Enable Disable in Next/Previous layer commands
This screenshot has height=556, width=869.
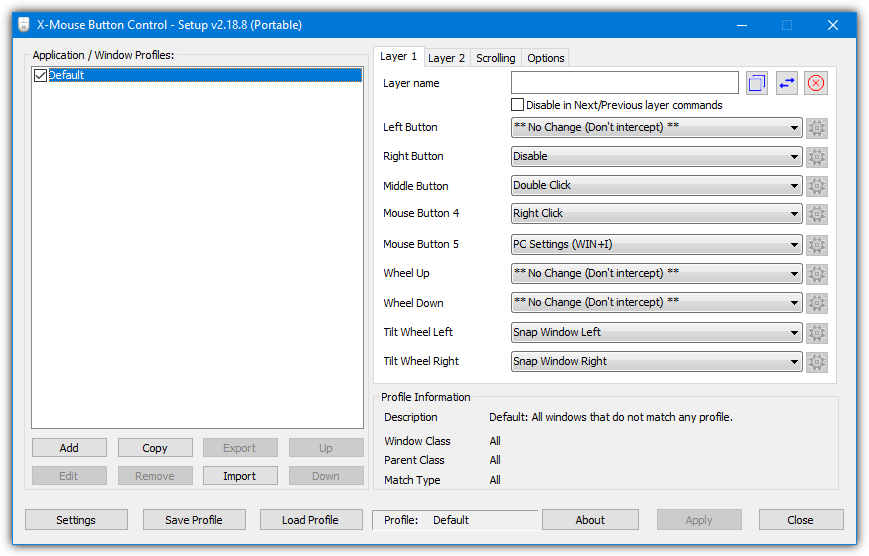517,105
